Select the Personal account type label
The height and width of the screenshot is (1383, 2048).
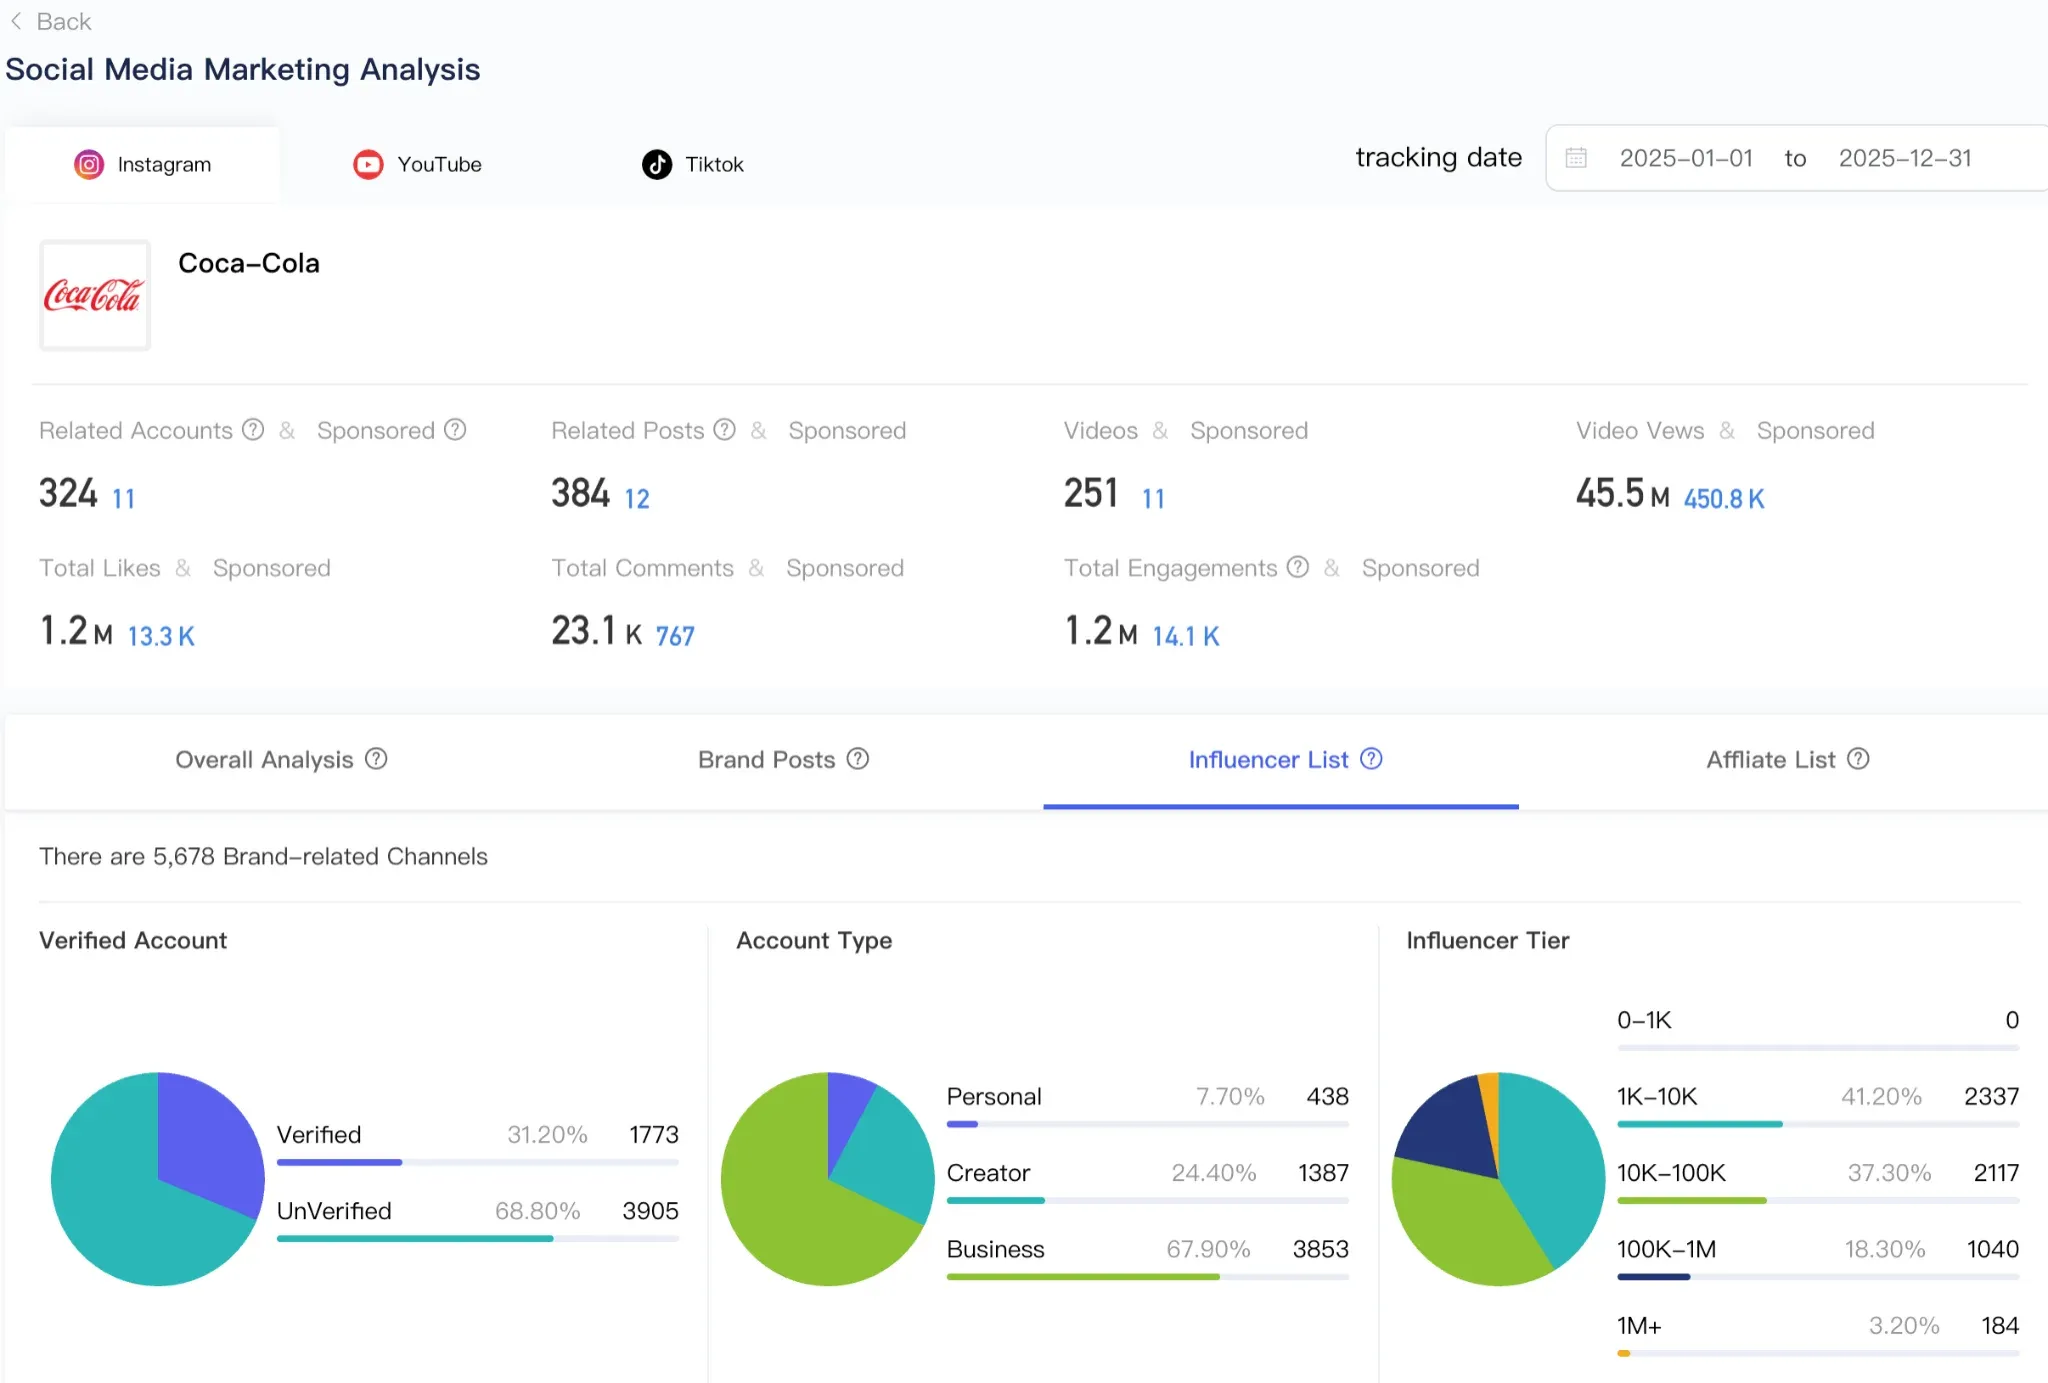click(x=994, y=1096)
